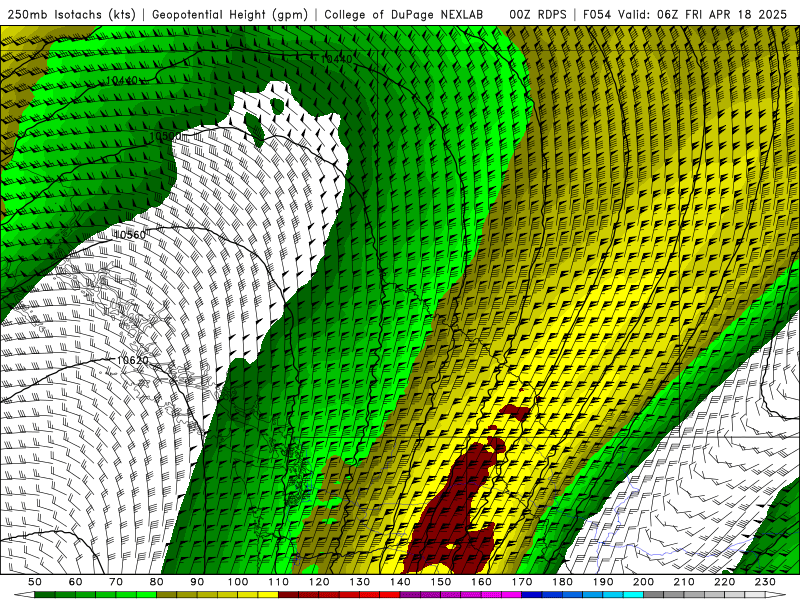Click the dark blue swatch right after the 170 mark in the color bar
The image size is (800, 600).
pyautogui.click(x=532, y=595)
